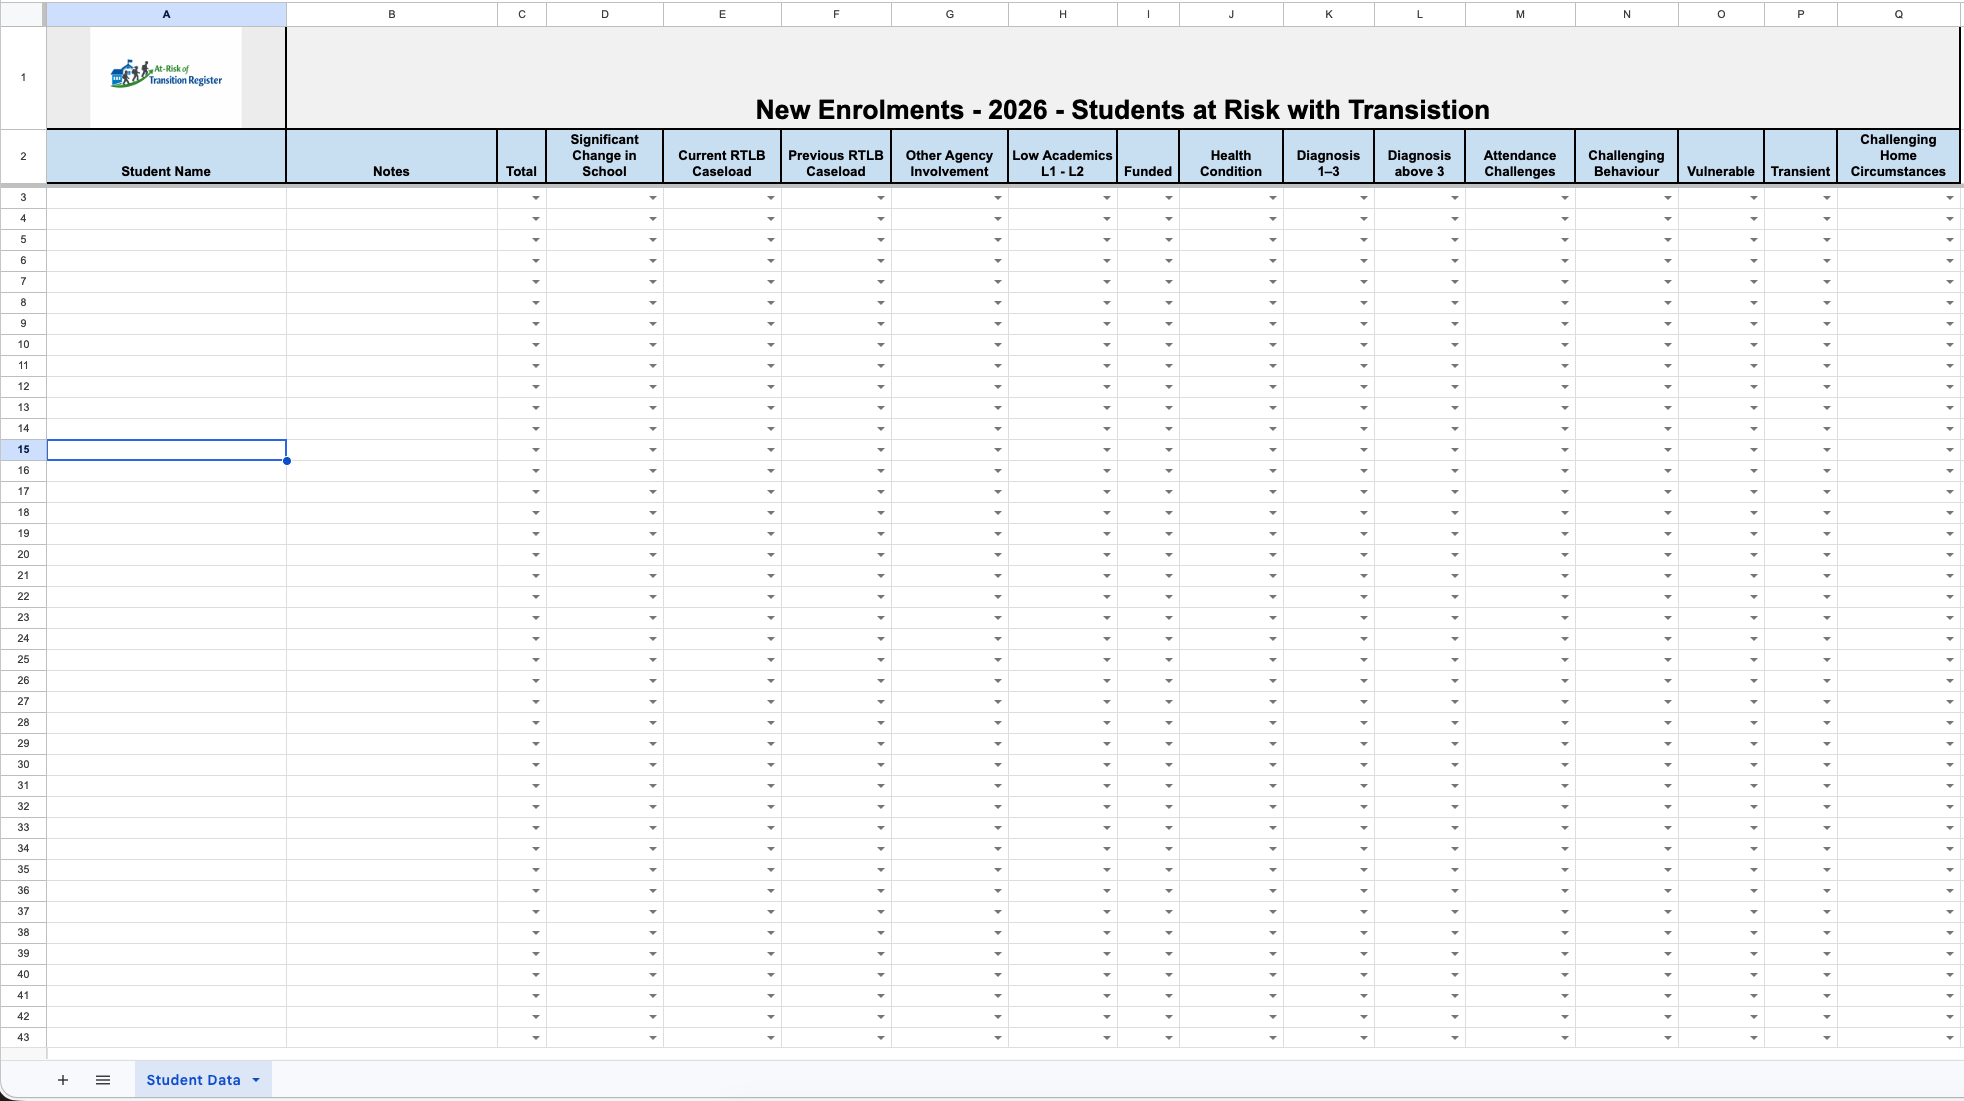1964x1101 pixels.
Task: Open the Total dropdown in row 3
Action: tap(536, 198)
